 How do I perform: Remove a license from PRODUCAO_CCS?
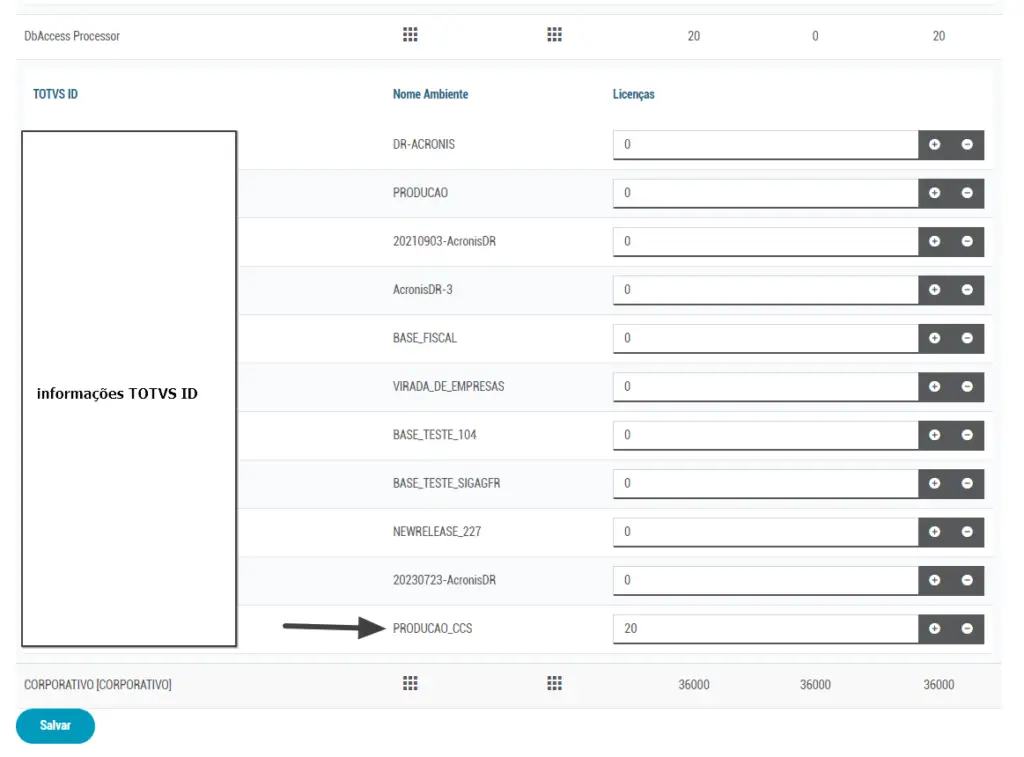click(967, 629)
